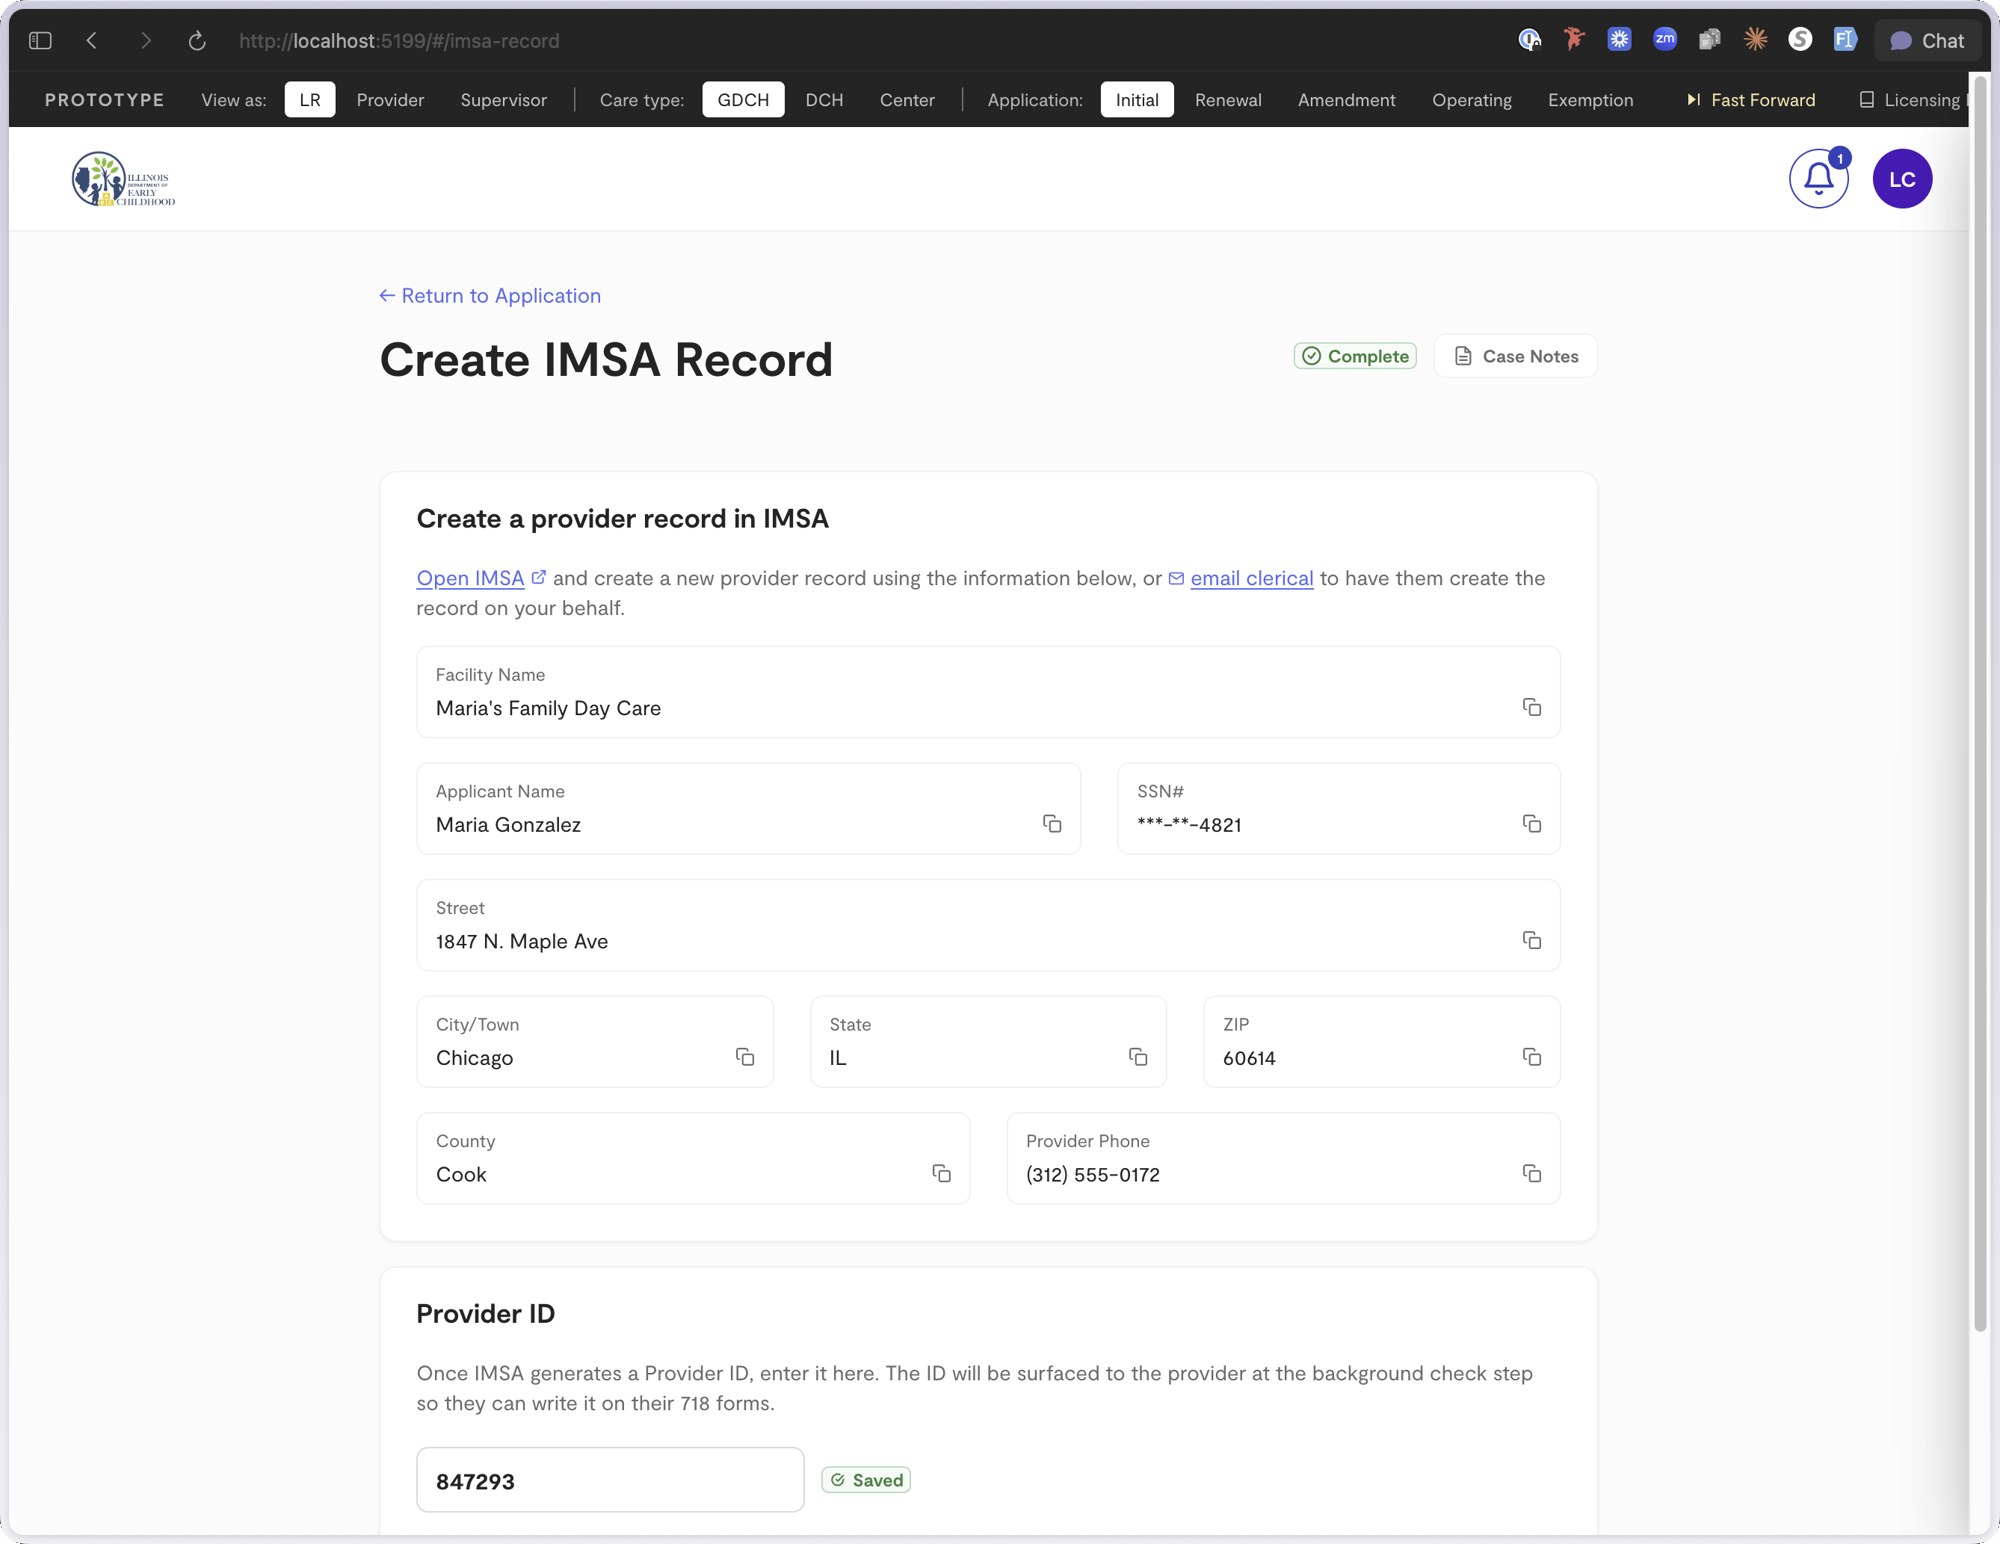The width and height of the screenshot is (2000, 1544).
Task: Open Case Notes
Action: click(1516, 356)
